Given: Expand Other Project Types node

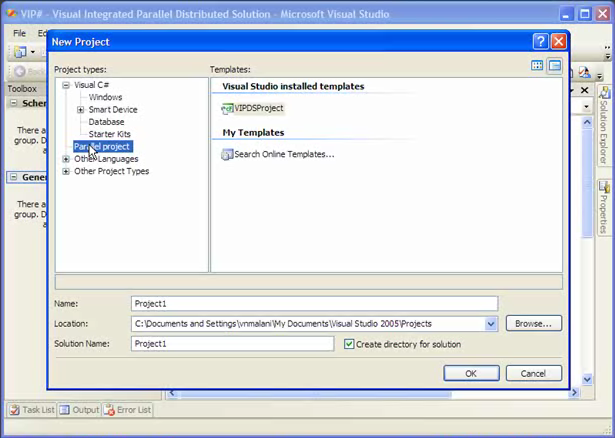Looking at the screenshot, I should pyautogui.click(x=66, y=171).
